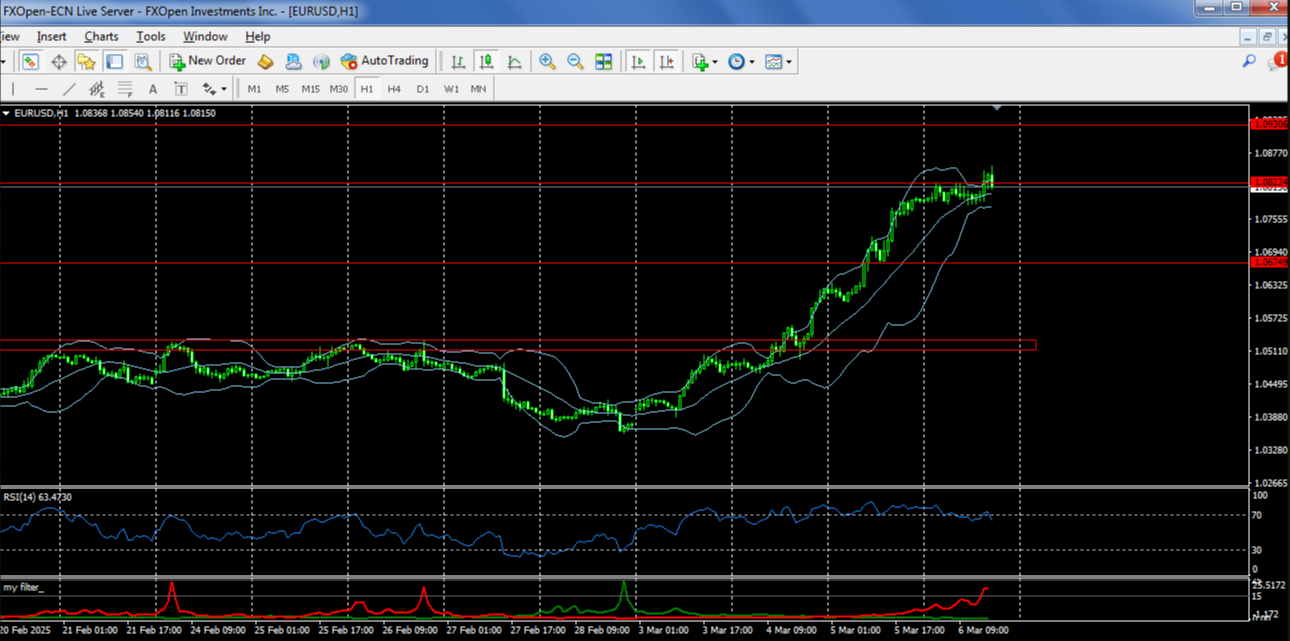This screenshot has height=641, width=1290.
Task: Open the Insert menu
Action: 51,36
